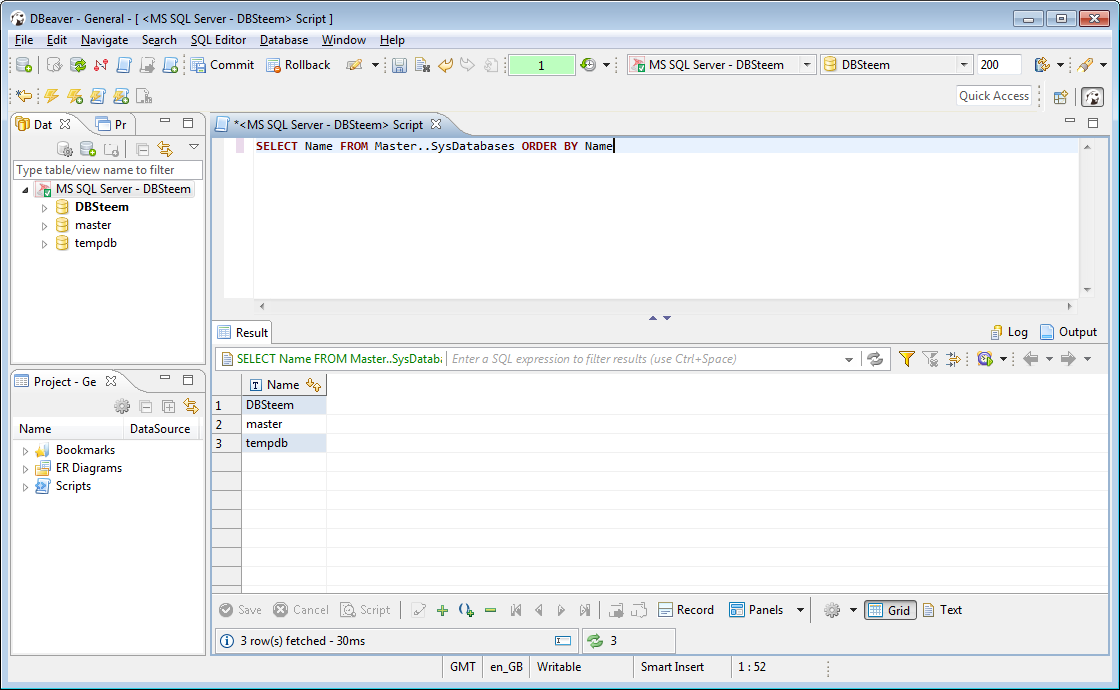Viewport: 1120px width, 690px height.
Task: Expand the ER Diagrams folder
Action: pos(26,469)
